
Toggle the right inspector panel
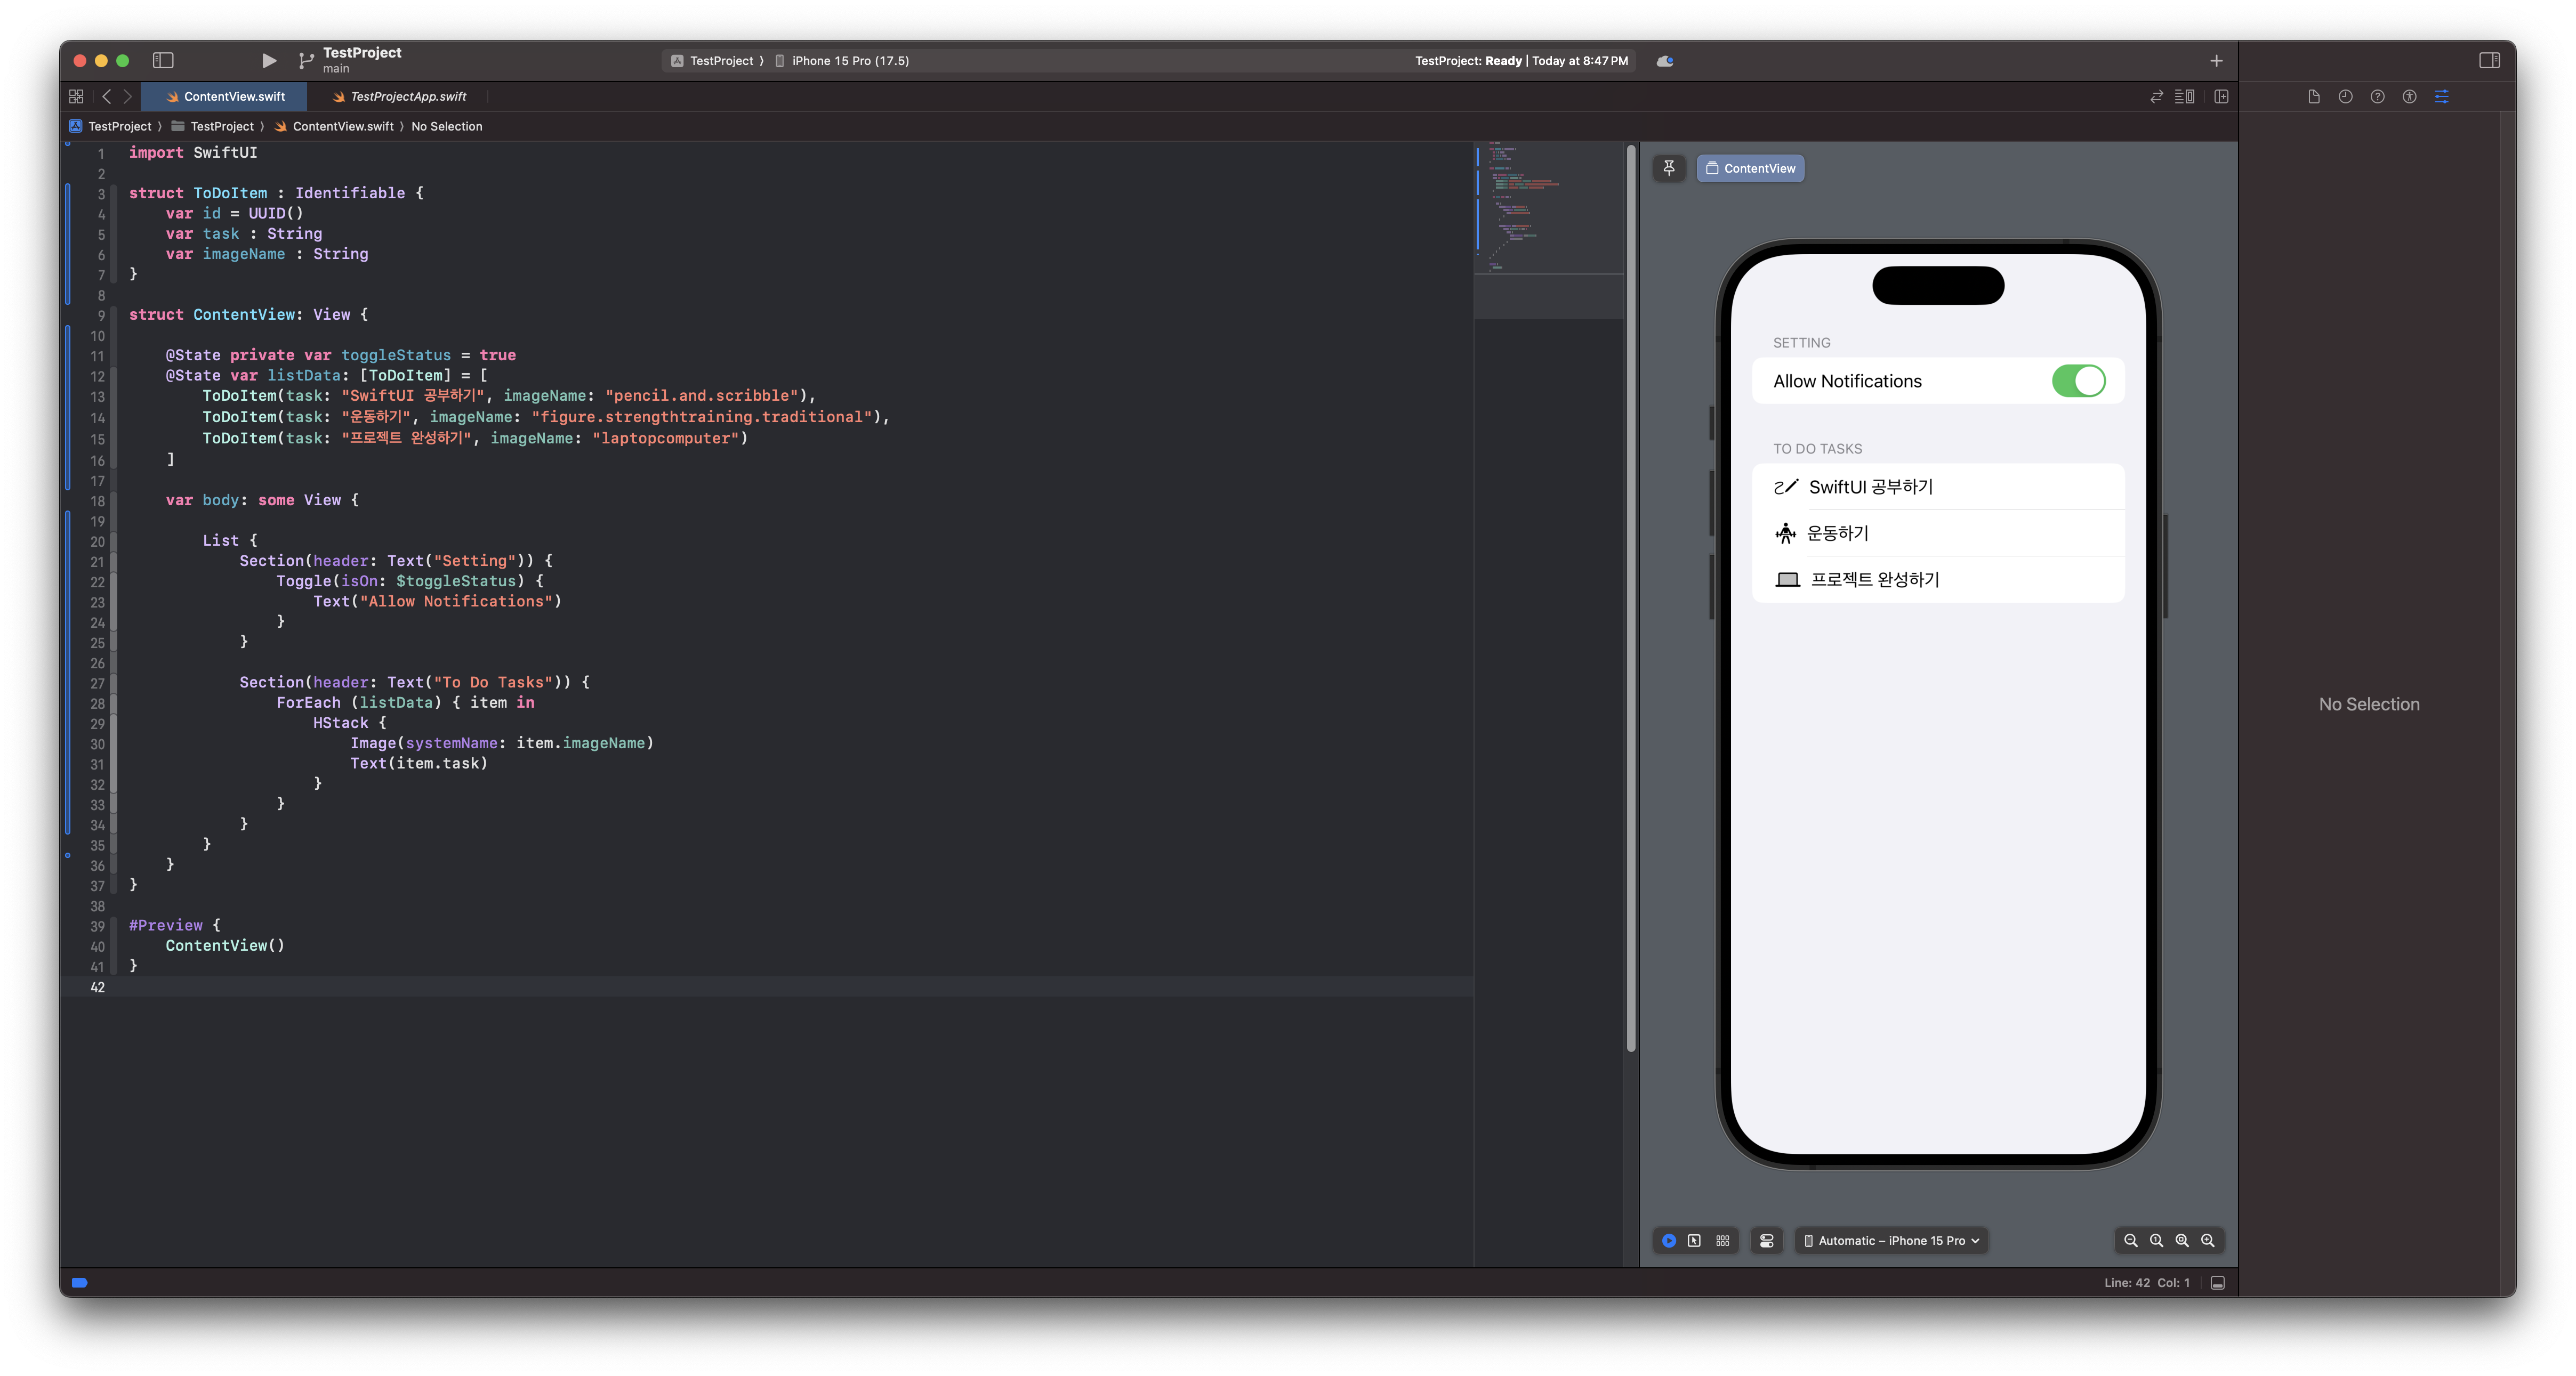pos(2489,61)
